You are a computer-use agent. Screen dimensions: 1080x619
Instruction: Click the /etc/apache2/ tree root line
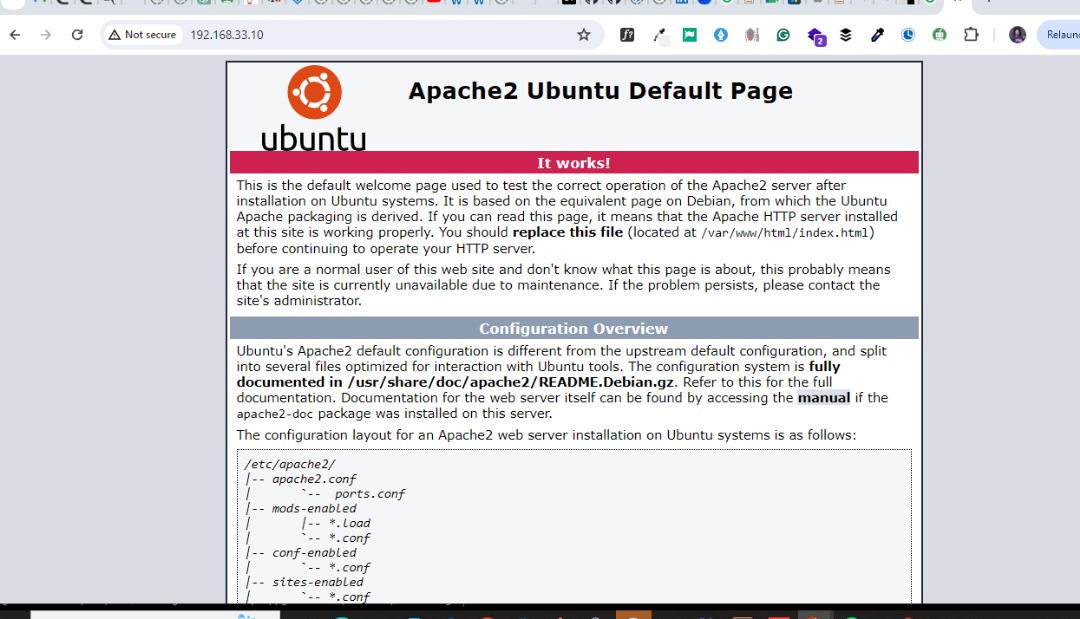pos(289,464)
